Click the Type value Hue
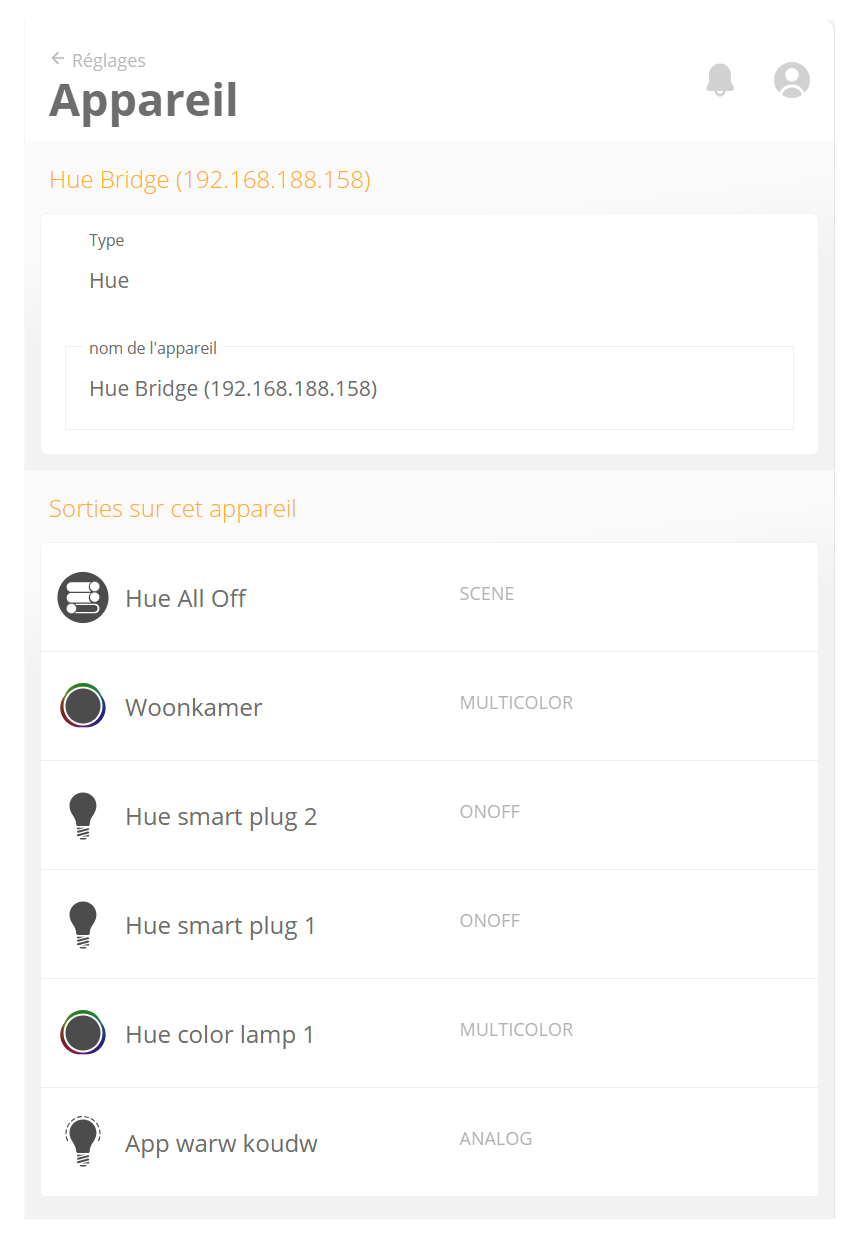 coord(109,281)
